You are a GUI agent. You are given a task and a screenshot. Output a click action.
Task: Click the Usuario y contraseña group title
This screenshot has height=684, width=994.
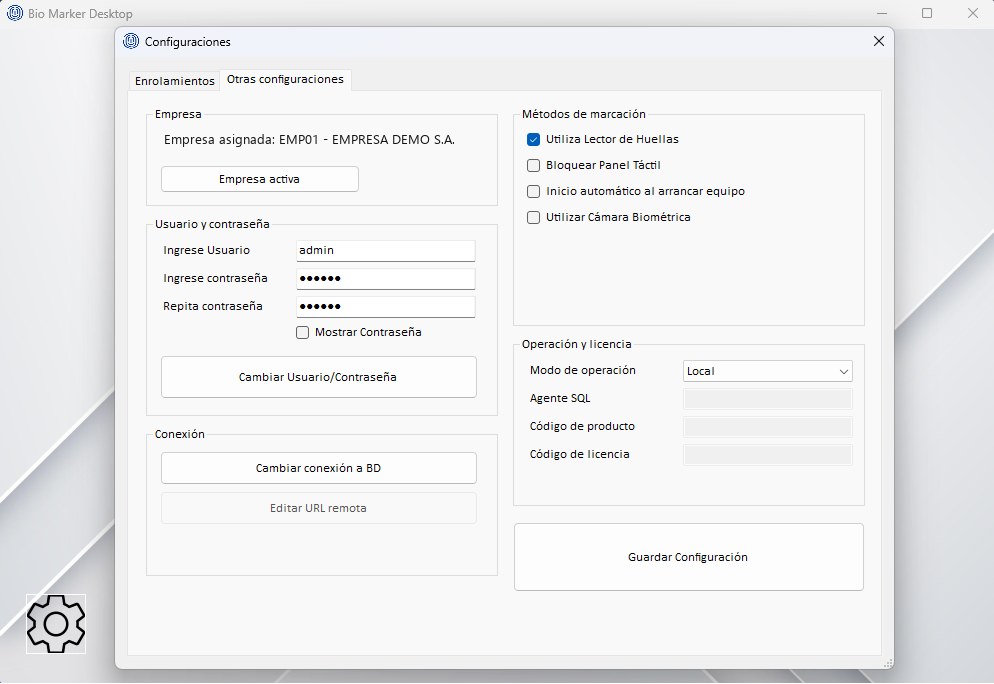(212, 224)
